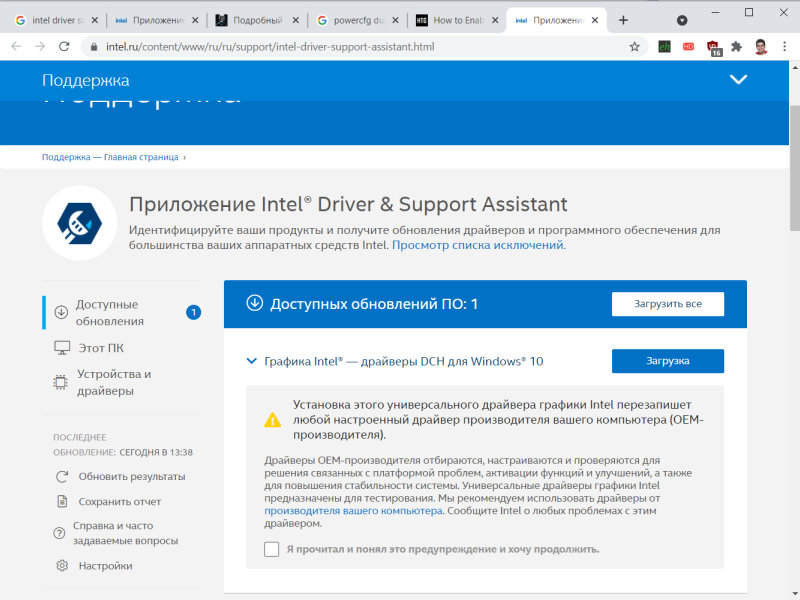Click the Intel DSA wrench logo
This screenshot has height=600, width=800.
(80, 223)
